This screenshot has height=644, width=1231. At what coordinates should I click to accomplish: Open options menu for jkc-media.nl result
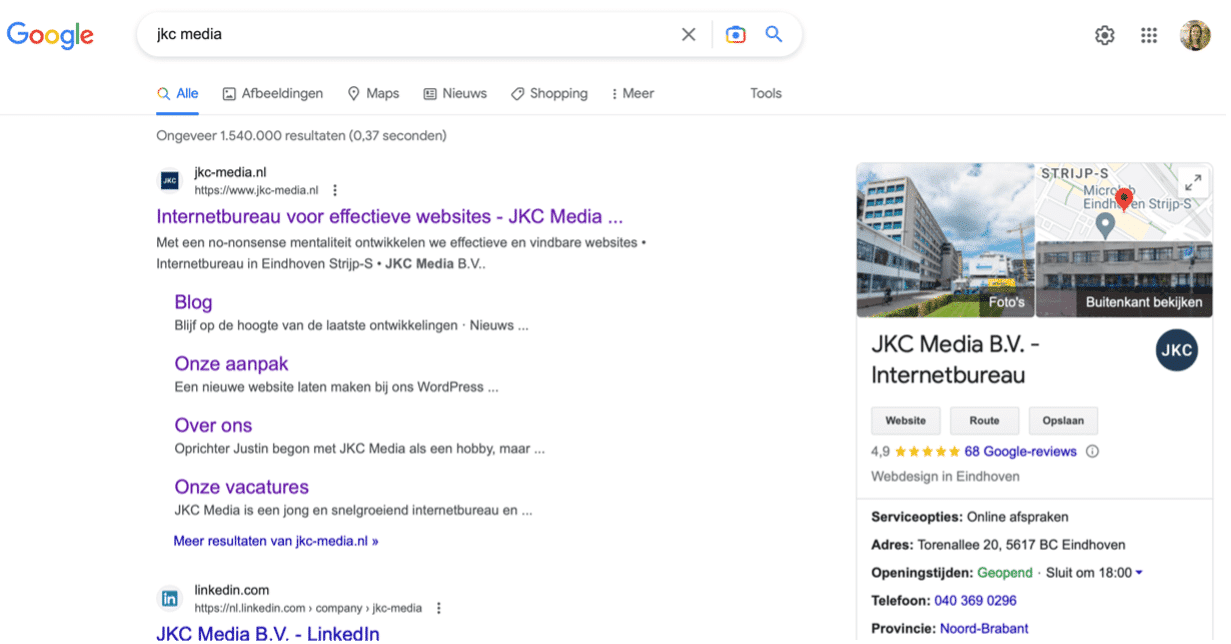pos(335,190)
